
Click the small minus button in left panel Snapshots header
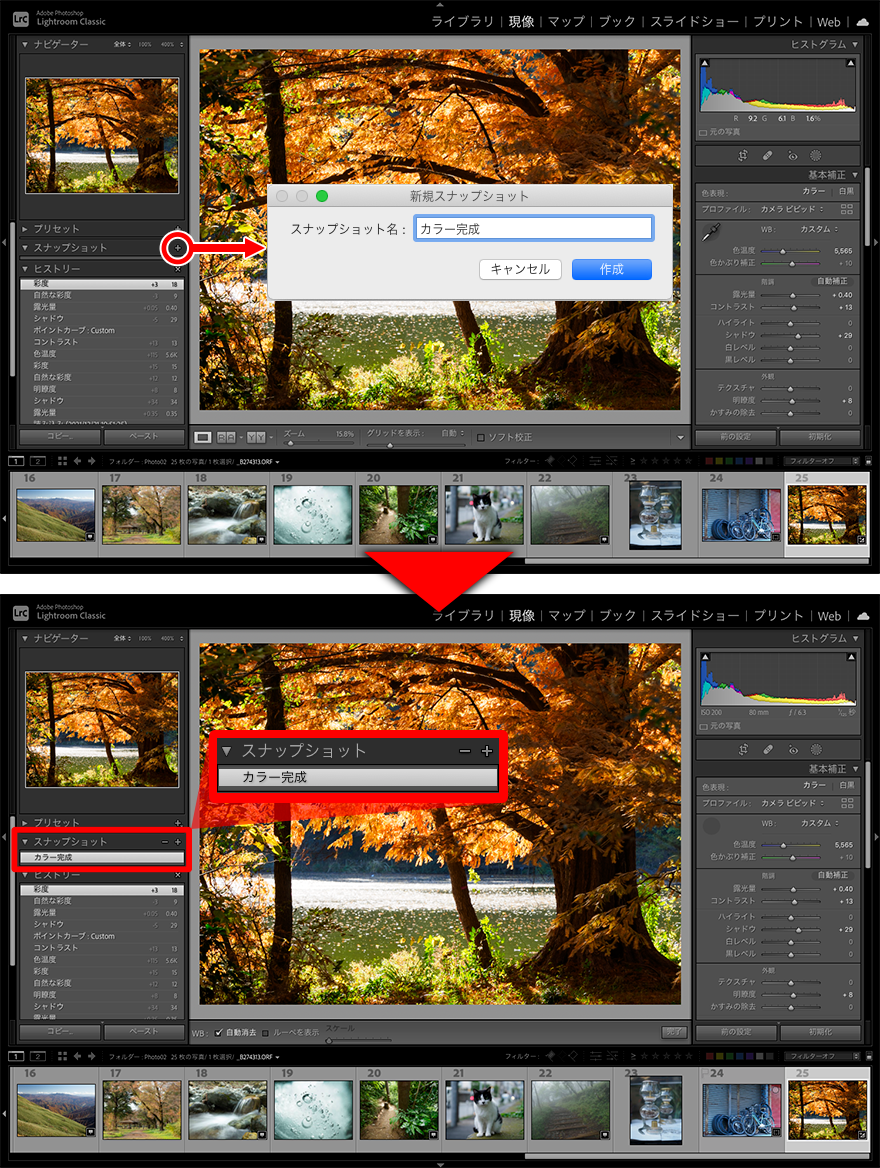[165, 842]
